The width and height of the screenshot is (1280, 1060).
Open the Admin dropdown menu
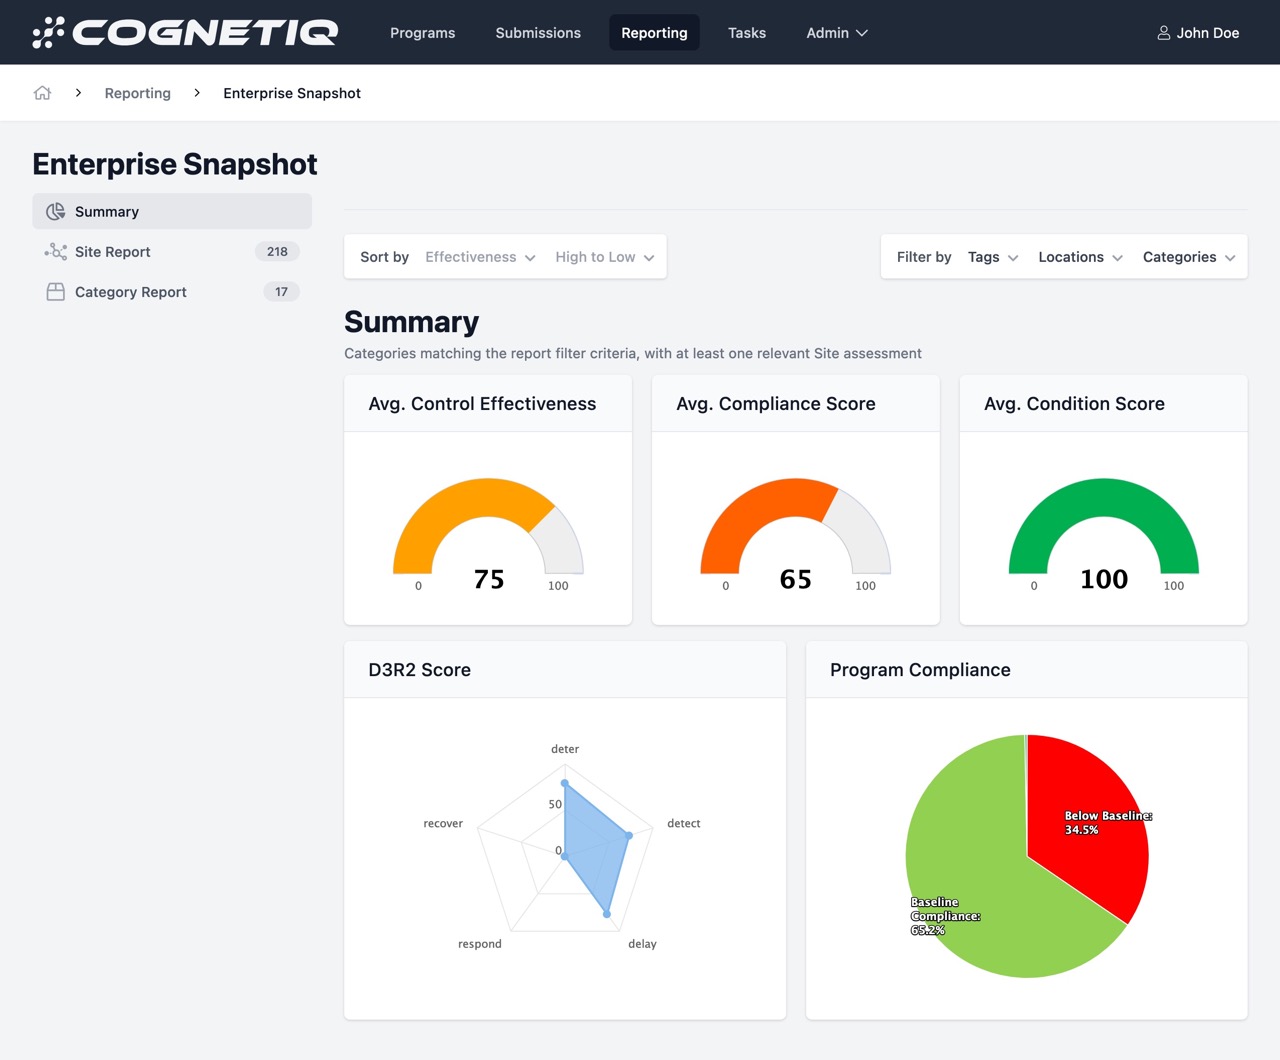836,33
